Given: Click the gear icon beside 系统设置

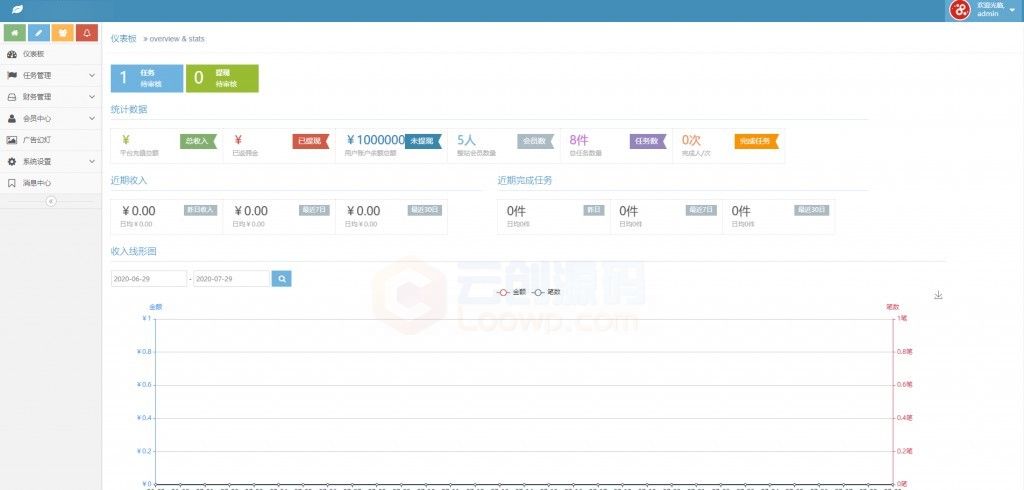Looking at the screenshot, I should pyautogui.click(x=12, y=161).
